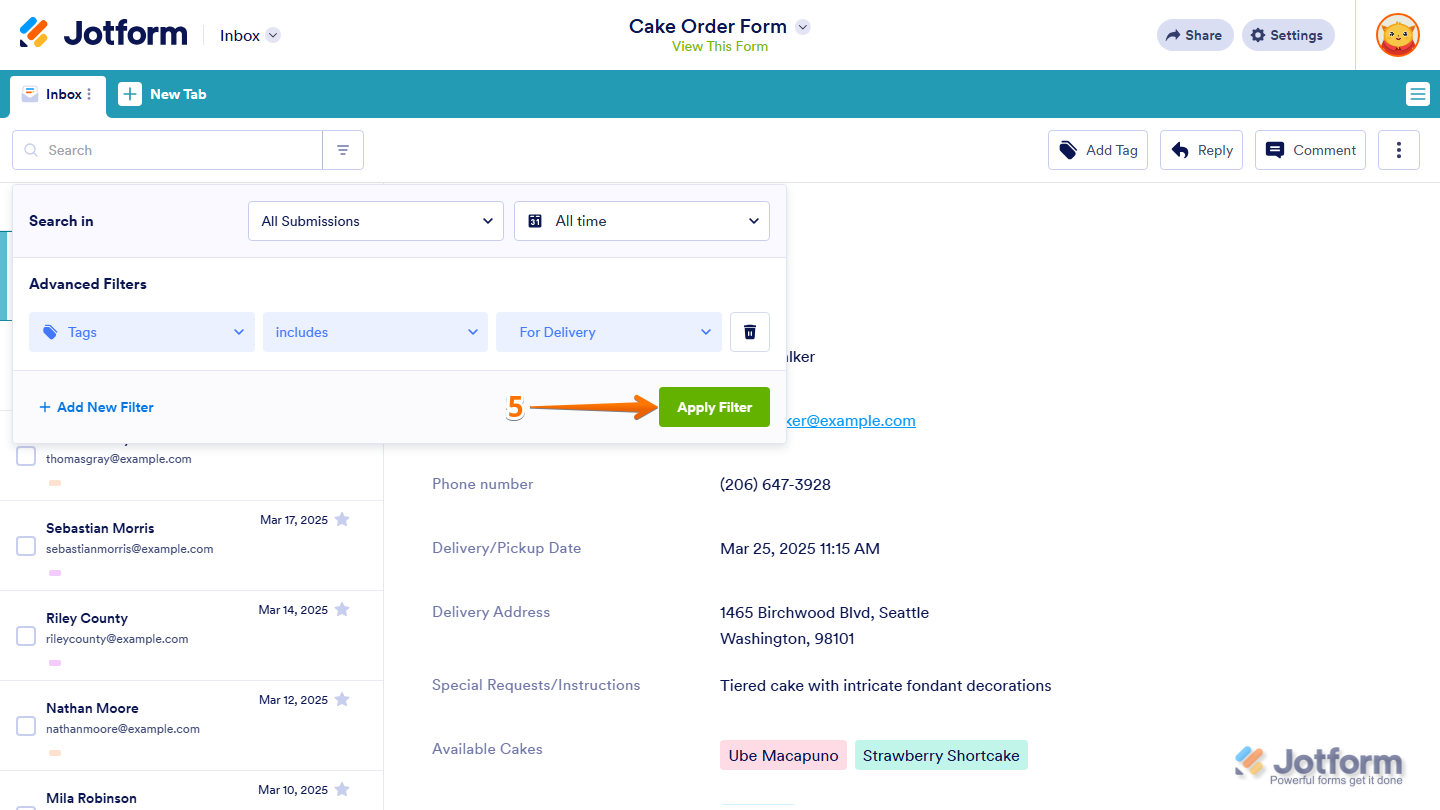
Task: Open the hamburger menu on the right
Action: (1417, 93)
